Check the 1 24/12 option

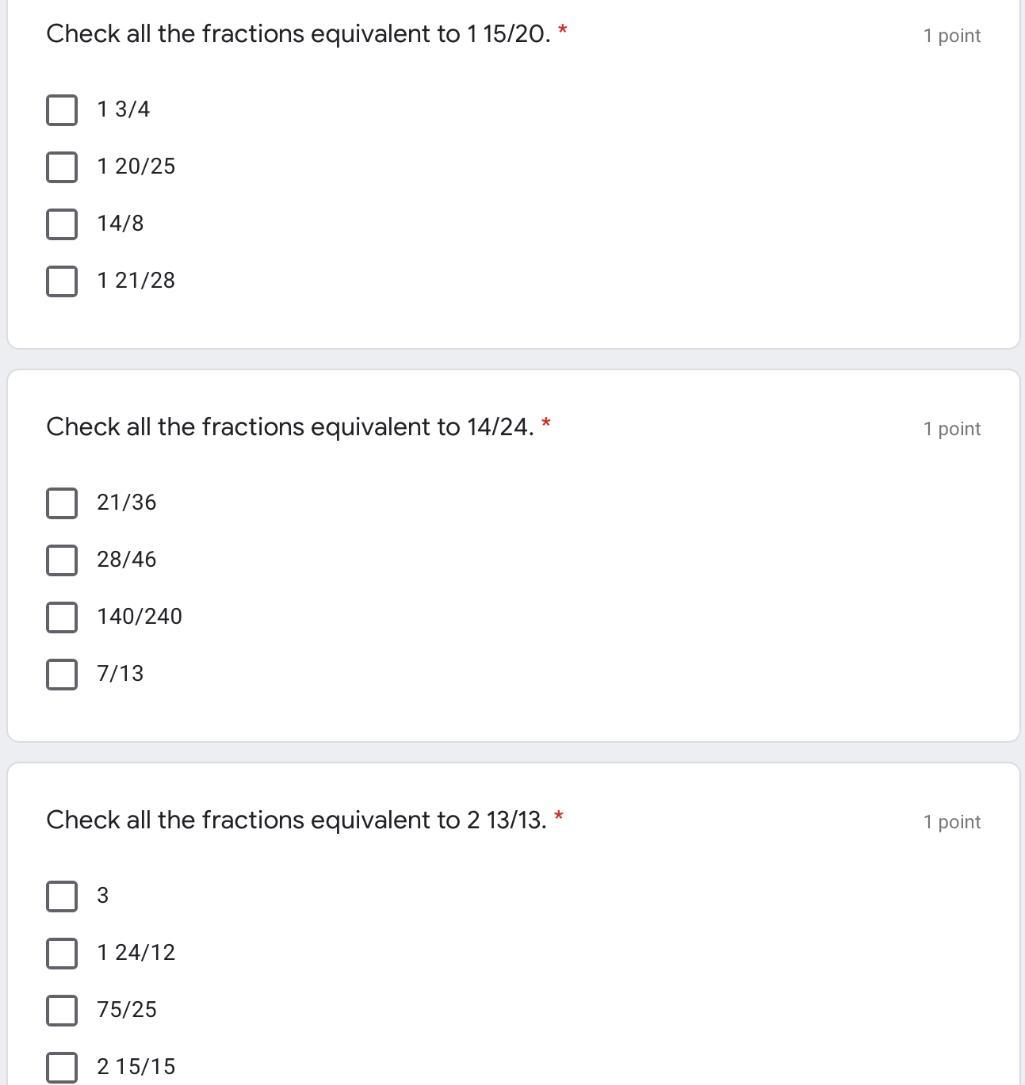tap(61, 953)
